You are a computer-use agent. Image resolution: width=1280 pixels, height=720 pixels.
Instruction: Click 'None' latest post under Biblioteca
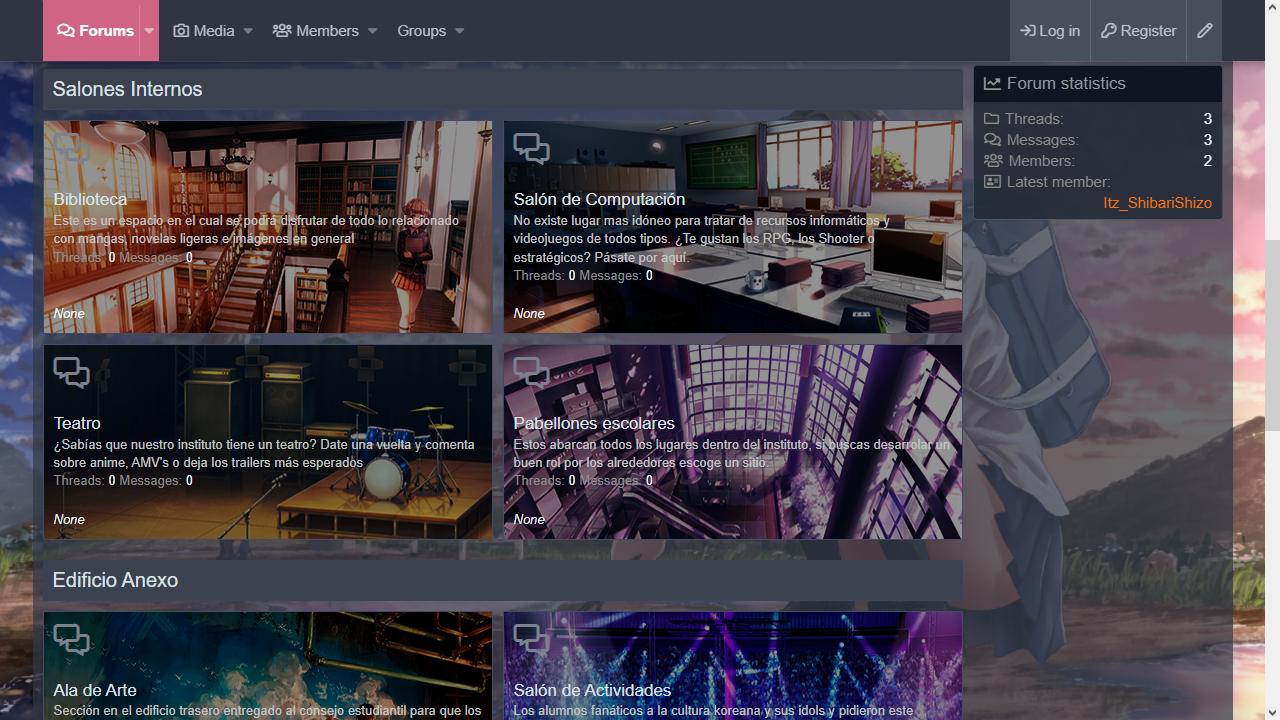69,313
